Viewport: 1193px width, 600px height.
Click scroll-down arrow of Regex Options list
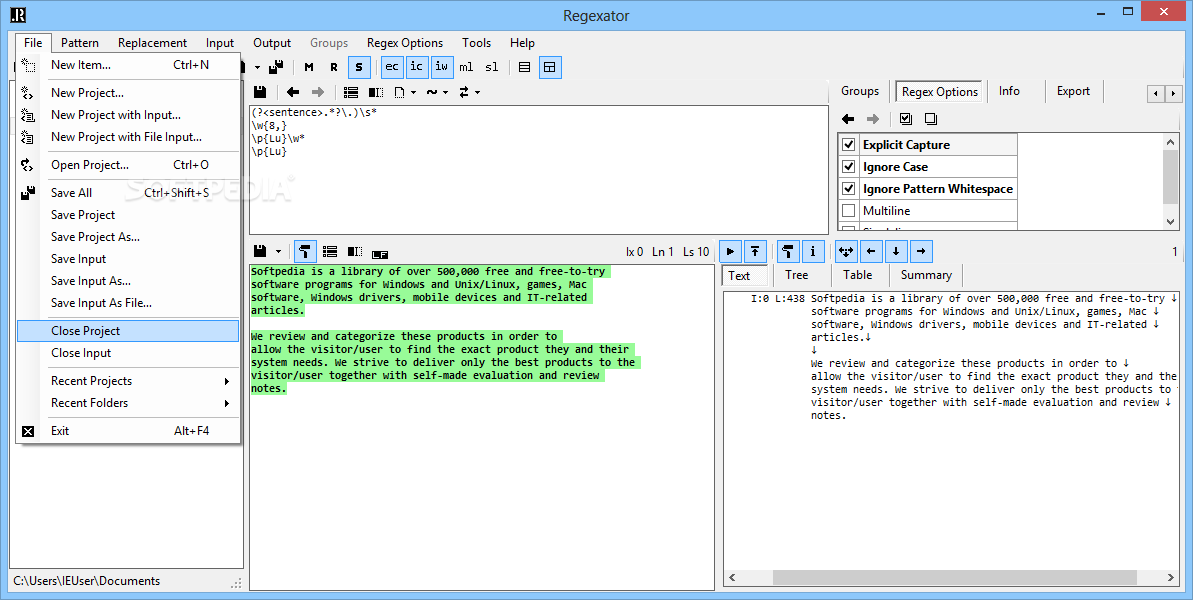[1171, 222]
